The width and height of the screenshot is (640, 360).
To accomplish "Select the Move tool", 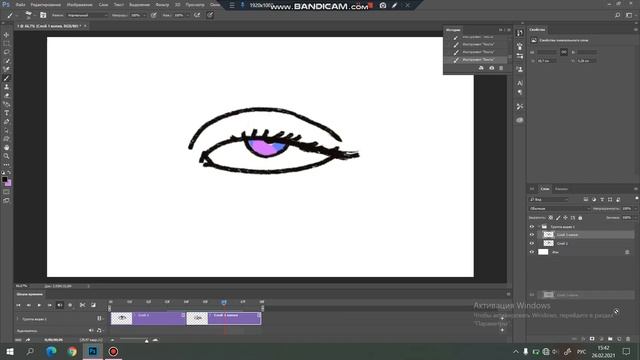I will 7,35.
